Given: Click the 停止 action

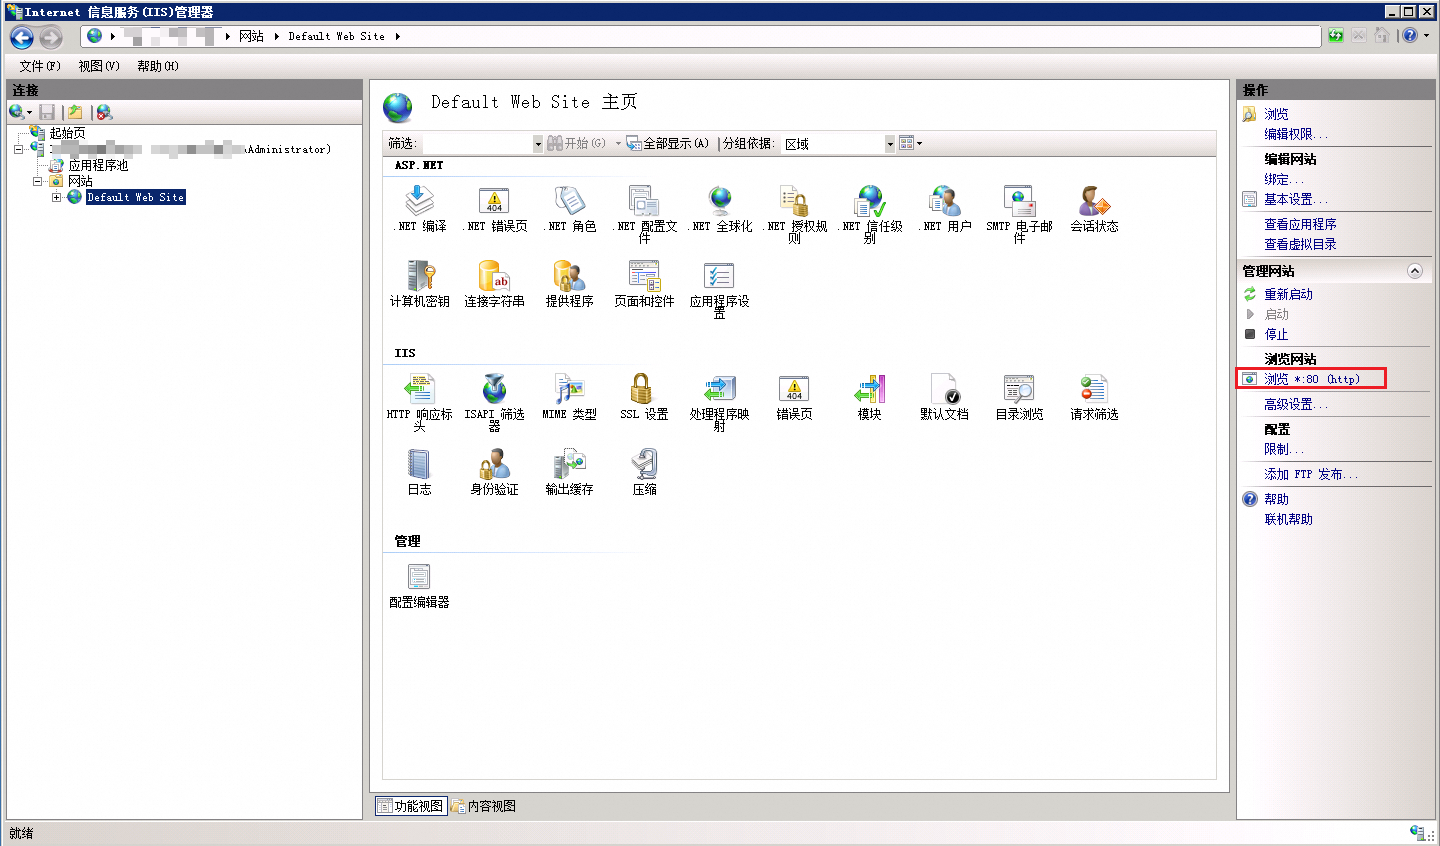Looking at the screenshot, I should pyautogui.click(x=1276, y=334).
